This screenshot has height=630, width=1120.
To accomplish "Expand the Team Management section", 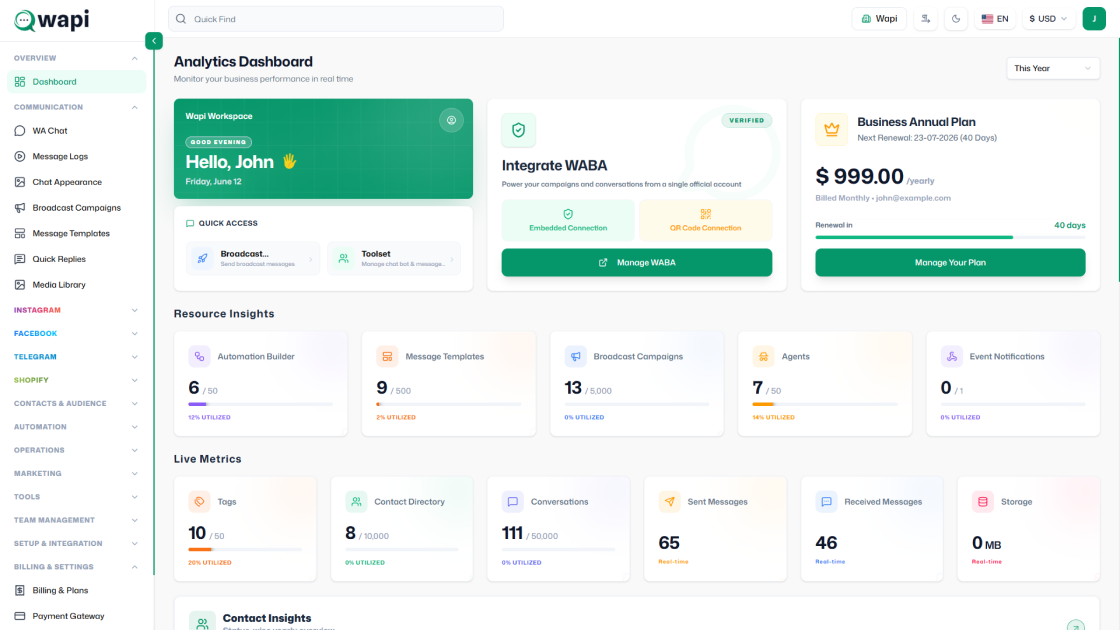I will pyautogui.click(x=75, y=520).
